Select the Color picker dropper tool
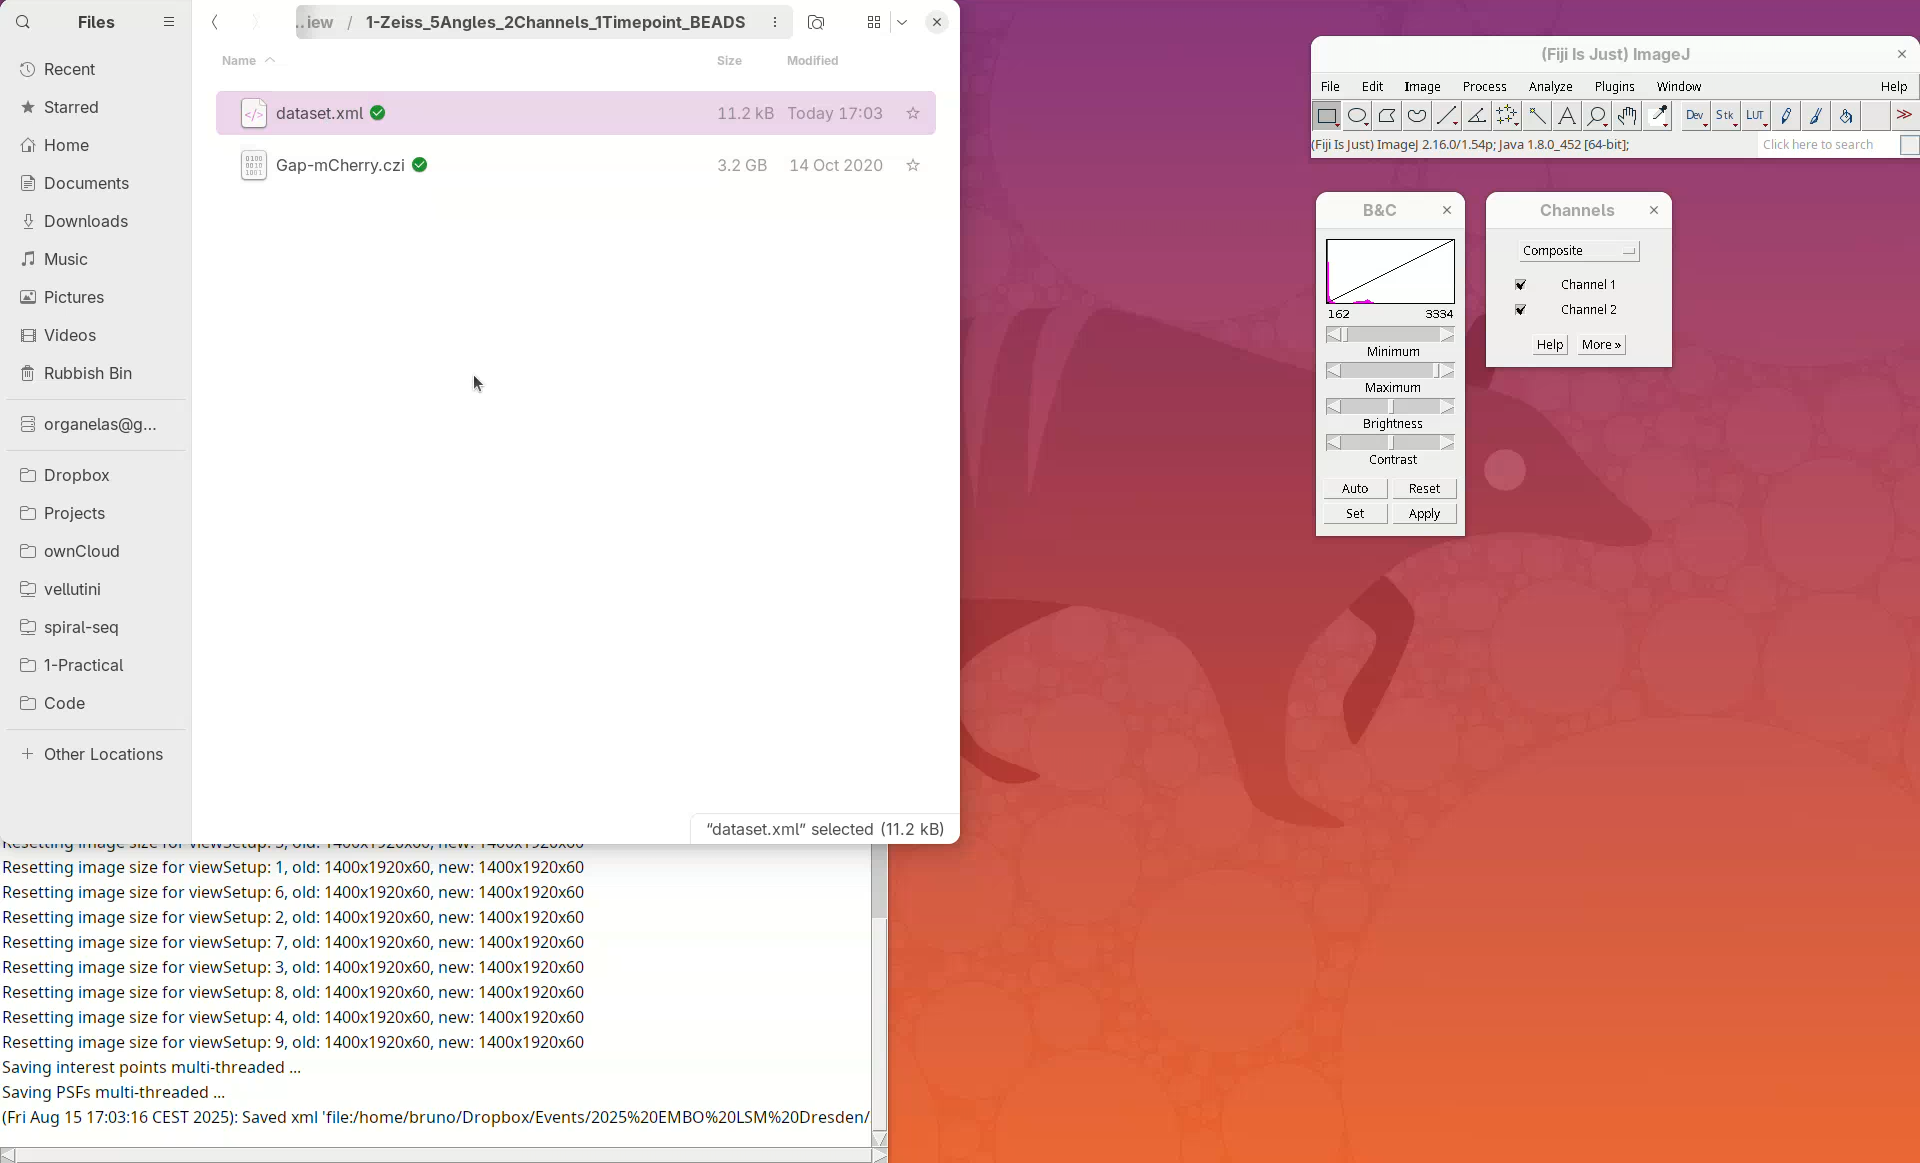Image resolution: width=1920 pixels, height=1163 pixels. [1659, 116]
